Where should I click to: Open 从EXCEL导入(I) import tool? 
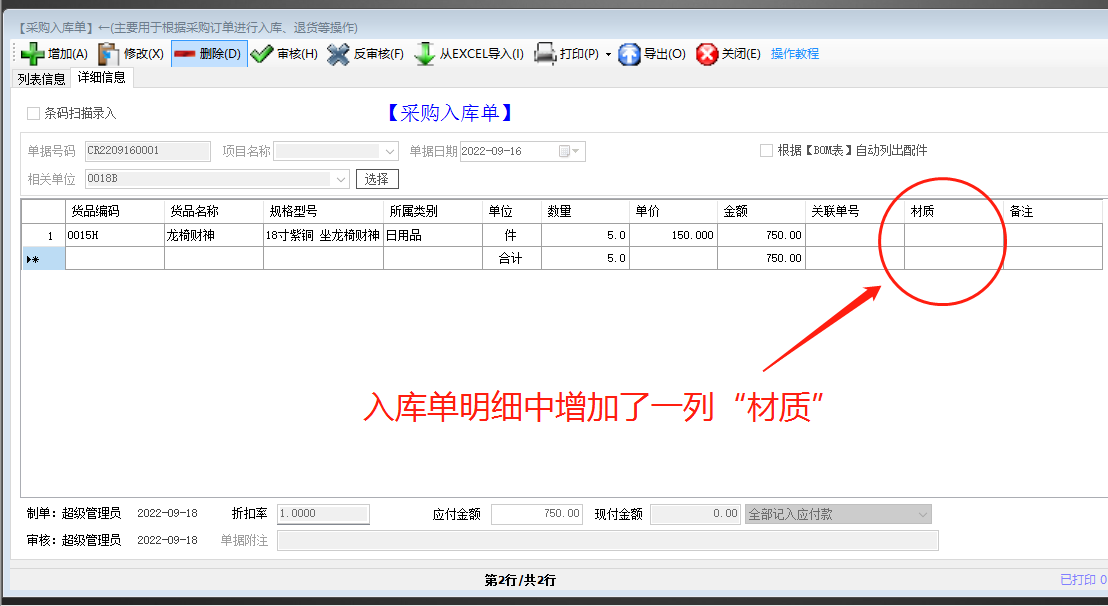click(424, 53)
